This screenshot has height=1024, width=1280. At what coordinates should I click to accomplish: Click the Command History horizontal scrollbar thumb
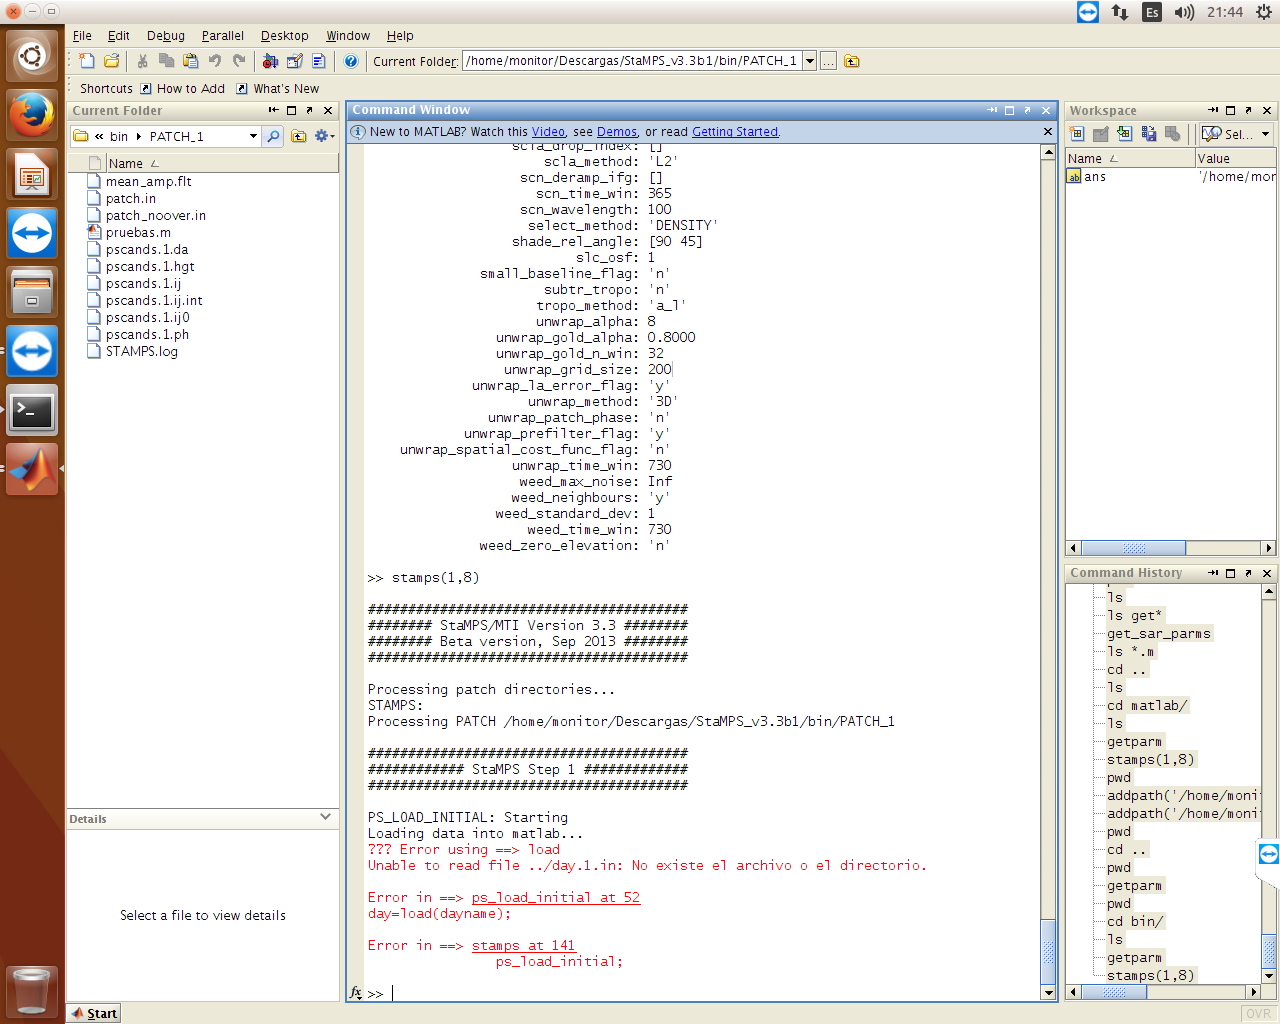[x=1113, y=992]
